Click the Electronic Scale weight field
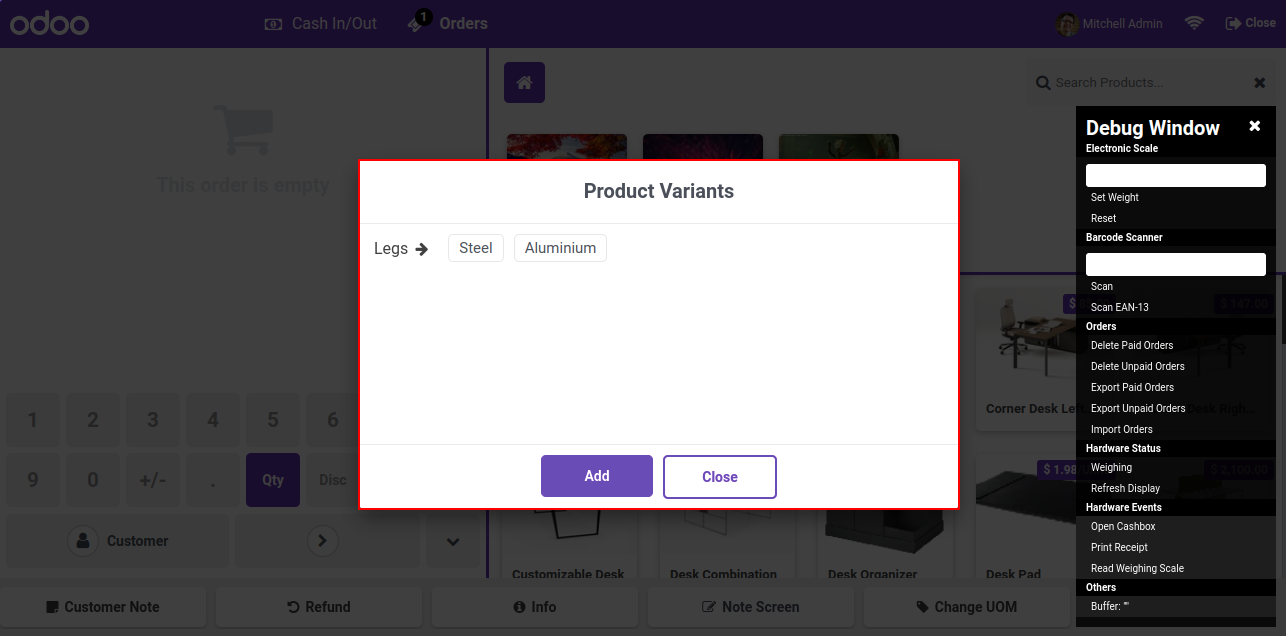The height and width of the screenshot is (636, 1286). [x=1176, y=175]
